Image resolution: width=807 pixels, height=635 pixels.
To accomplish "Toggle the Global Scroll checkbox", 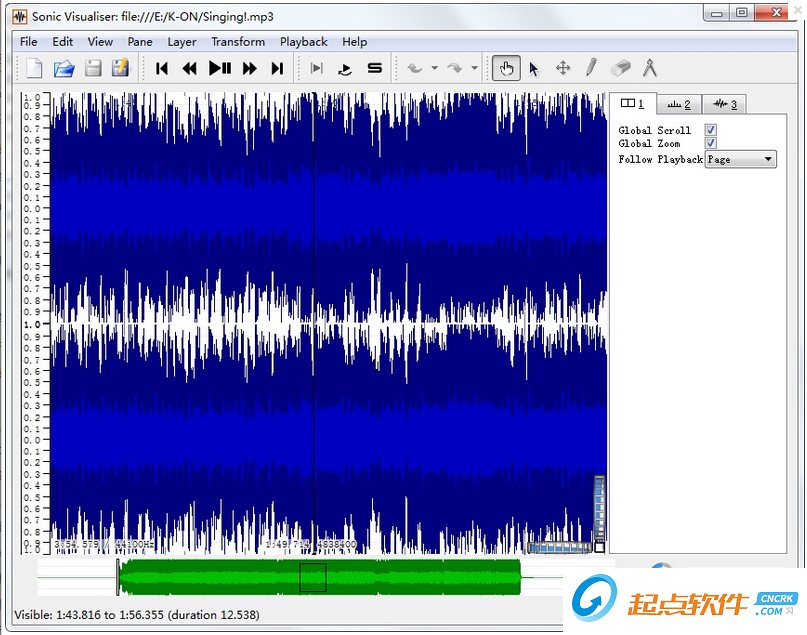I will pyautogui.click(x=710, y=130).
